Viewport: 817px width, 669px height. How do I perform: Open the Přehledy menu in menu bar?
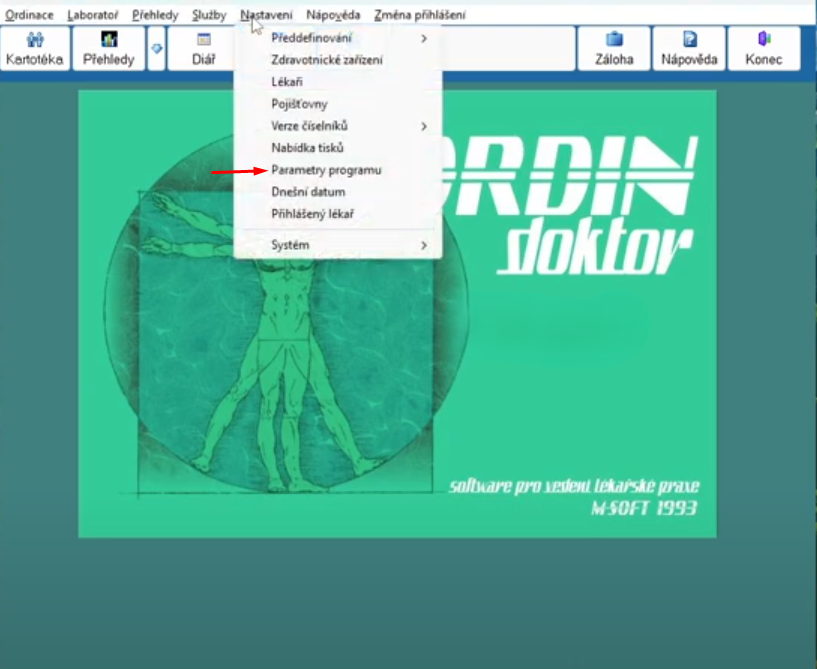coord(155,15)
